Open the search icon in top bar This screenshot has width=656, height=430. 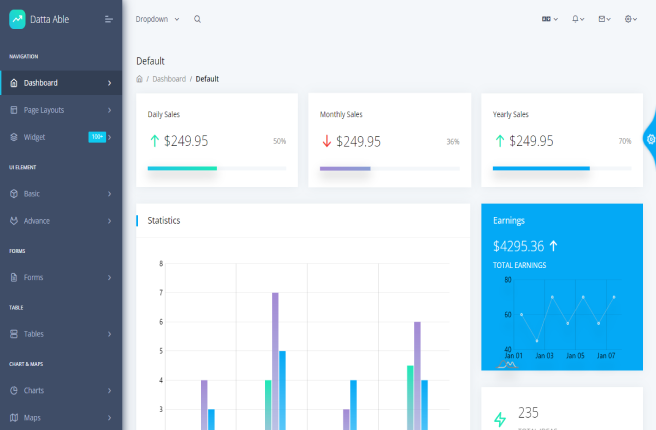point(197,19)
